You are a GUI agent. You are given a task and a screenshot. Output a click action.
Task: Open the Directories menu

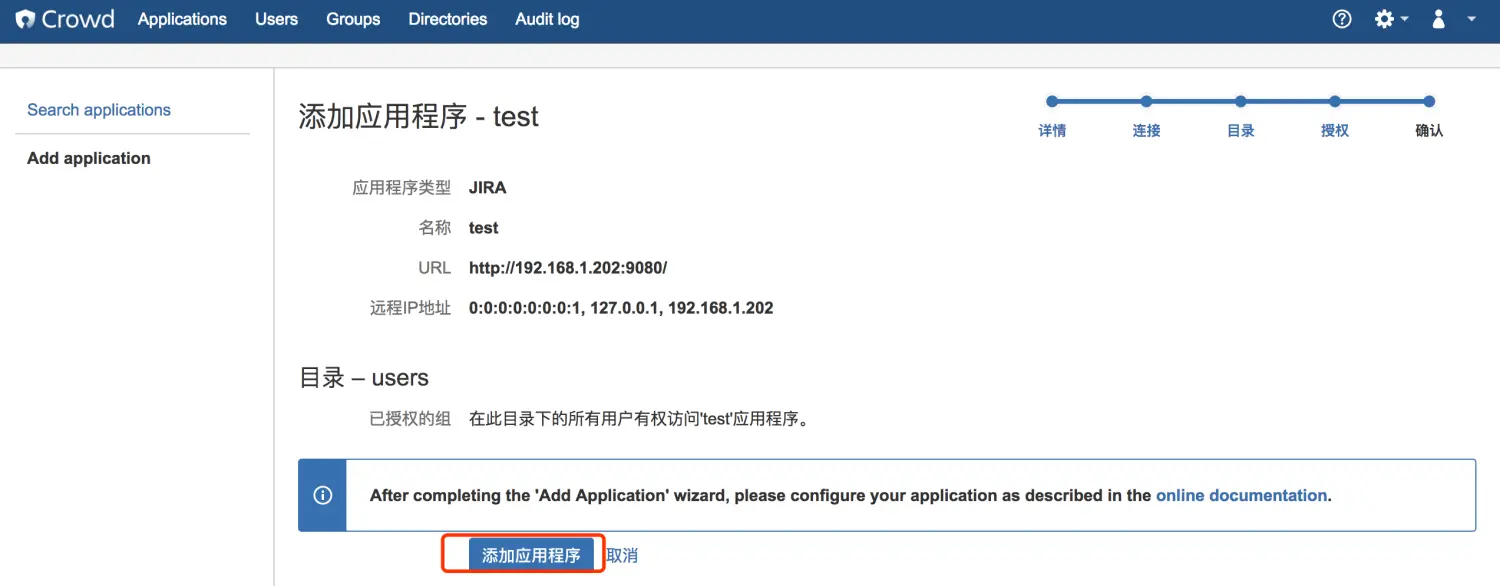pyautogui.click(x=447, y=20)
